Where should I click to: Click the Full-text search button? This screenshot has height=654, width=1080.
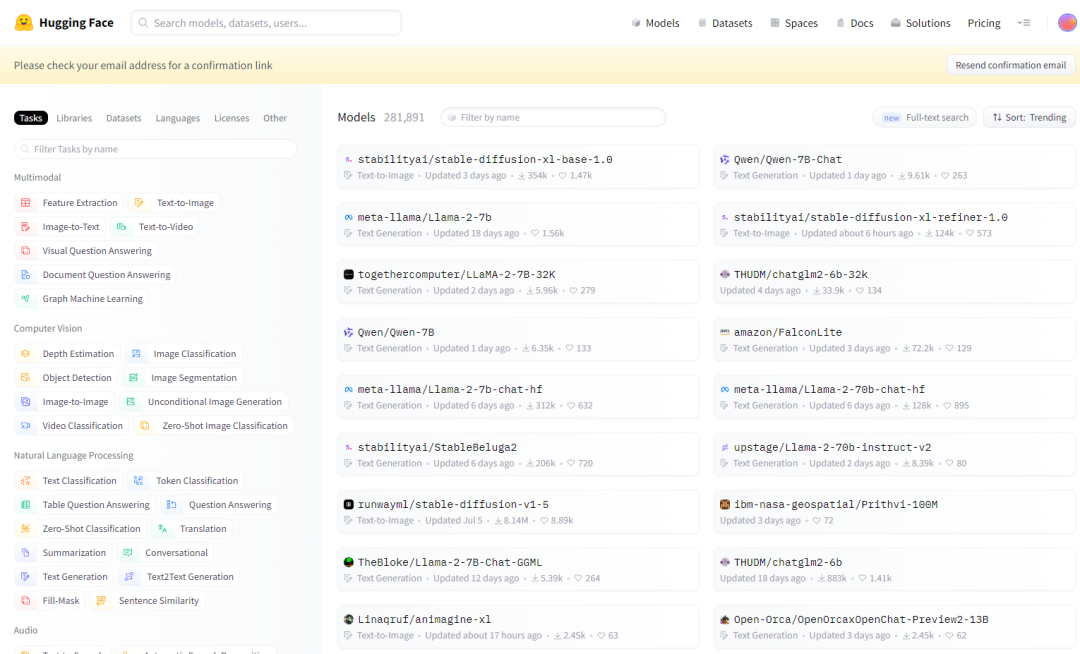[926, 118]
